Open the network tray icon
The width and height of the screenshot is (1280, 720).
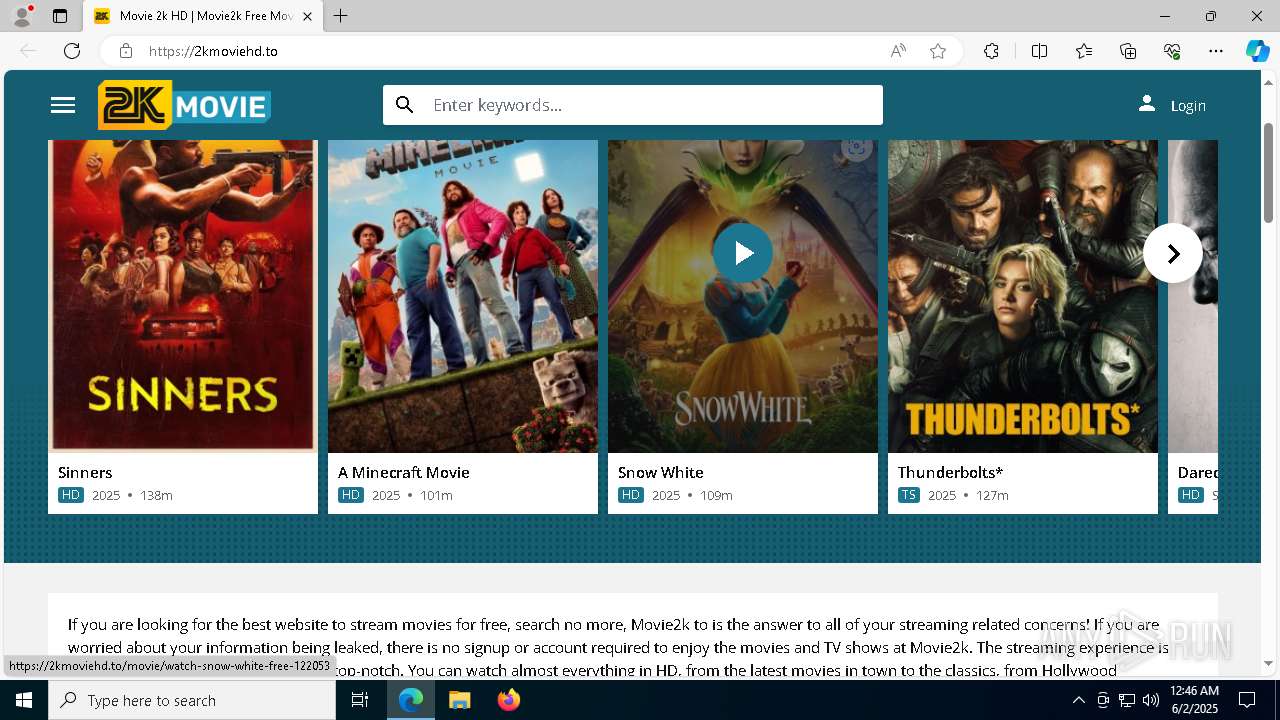1126,700
